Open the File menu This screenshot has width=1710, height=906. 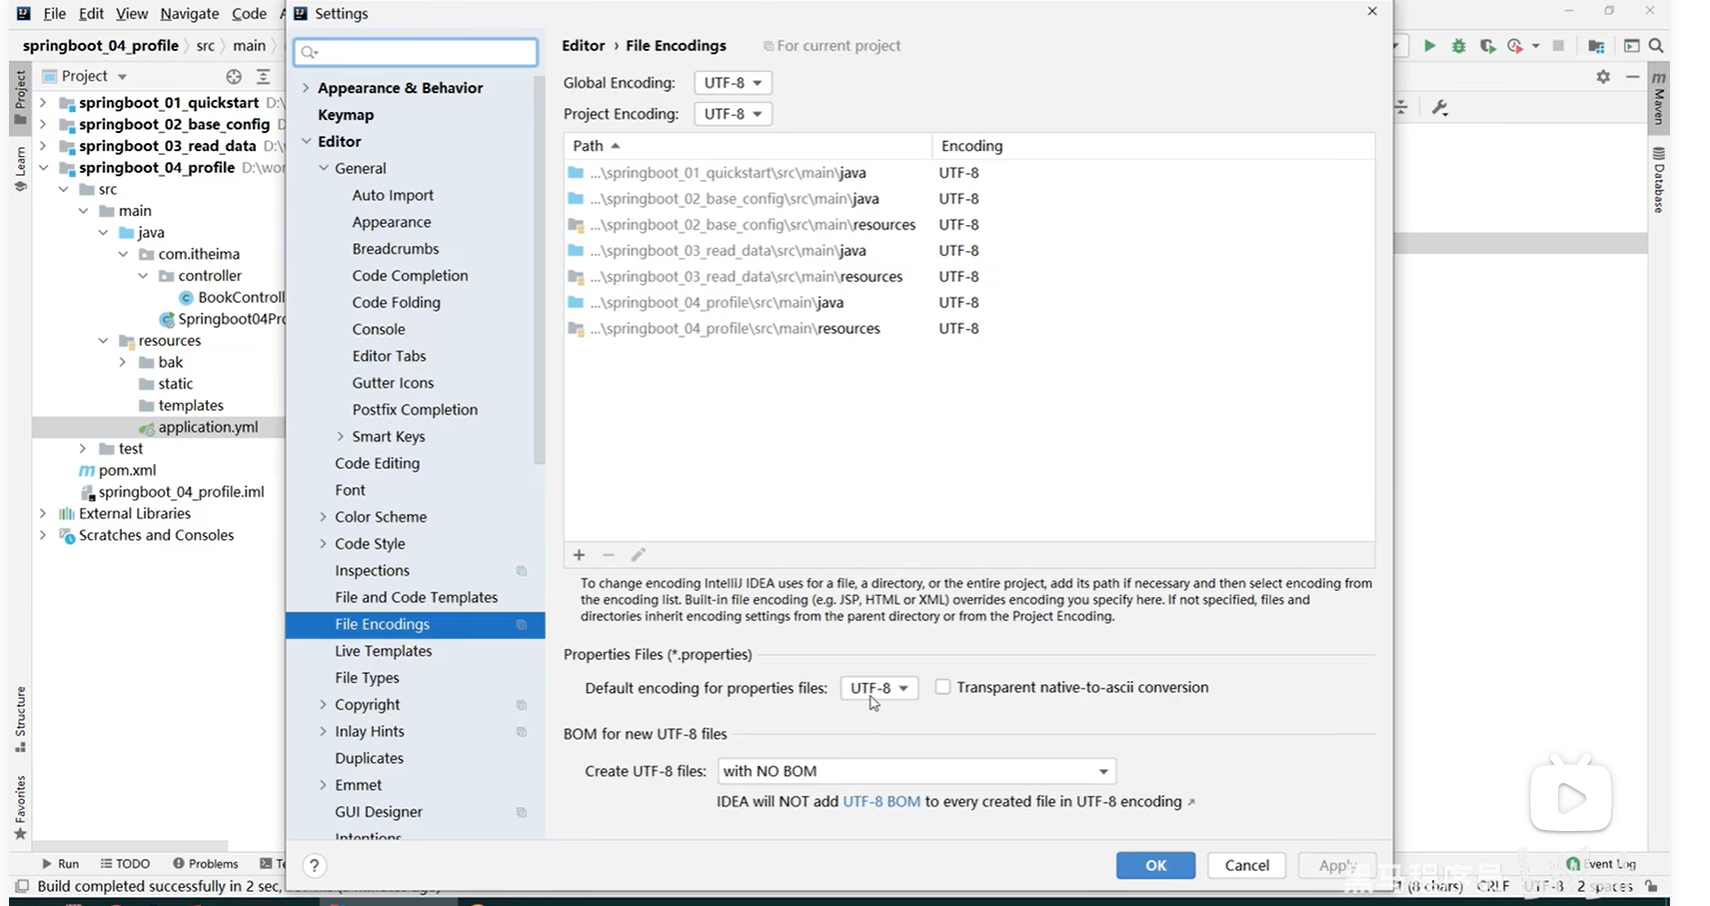coord(54,14)
